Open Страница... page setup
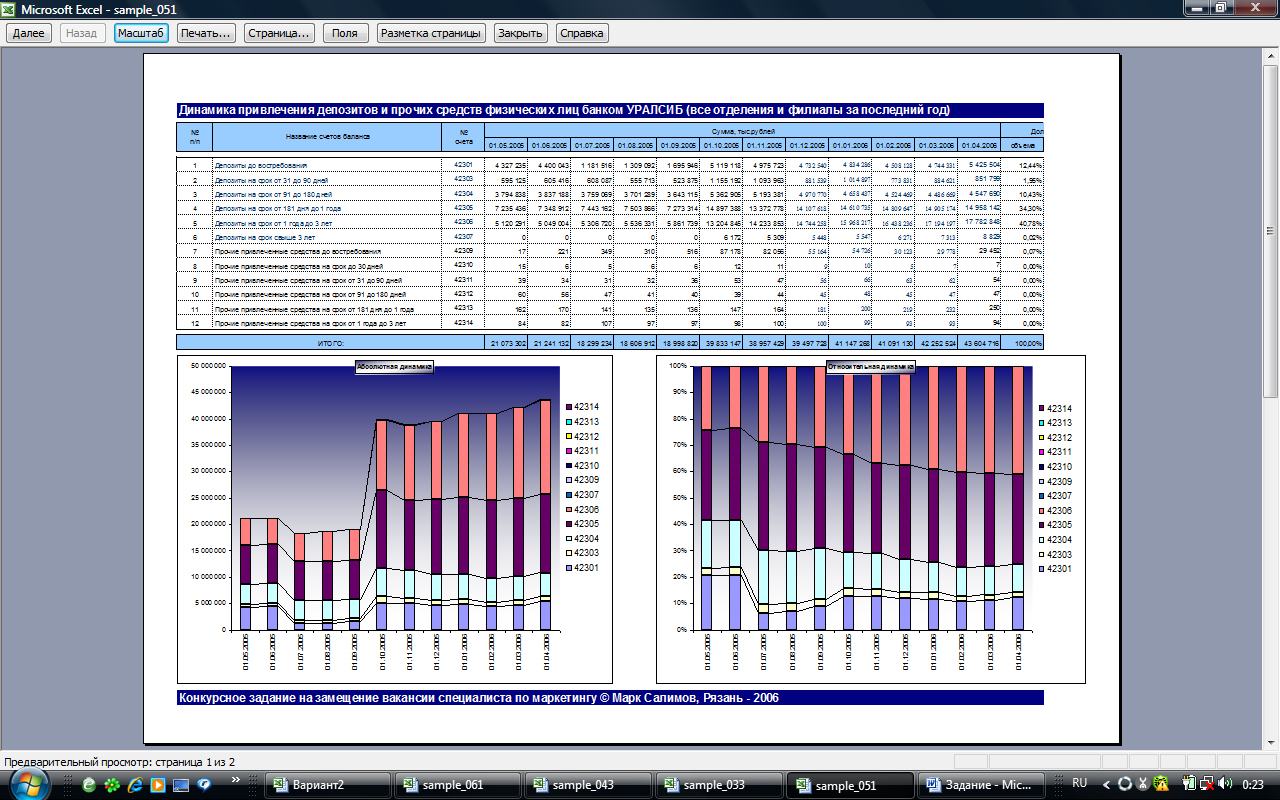The width and height of the screenshot is (1280, 800). [x=279, y=33]
